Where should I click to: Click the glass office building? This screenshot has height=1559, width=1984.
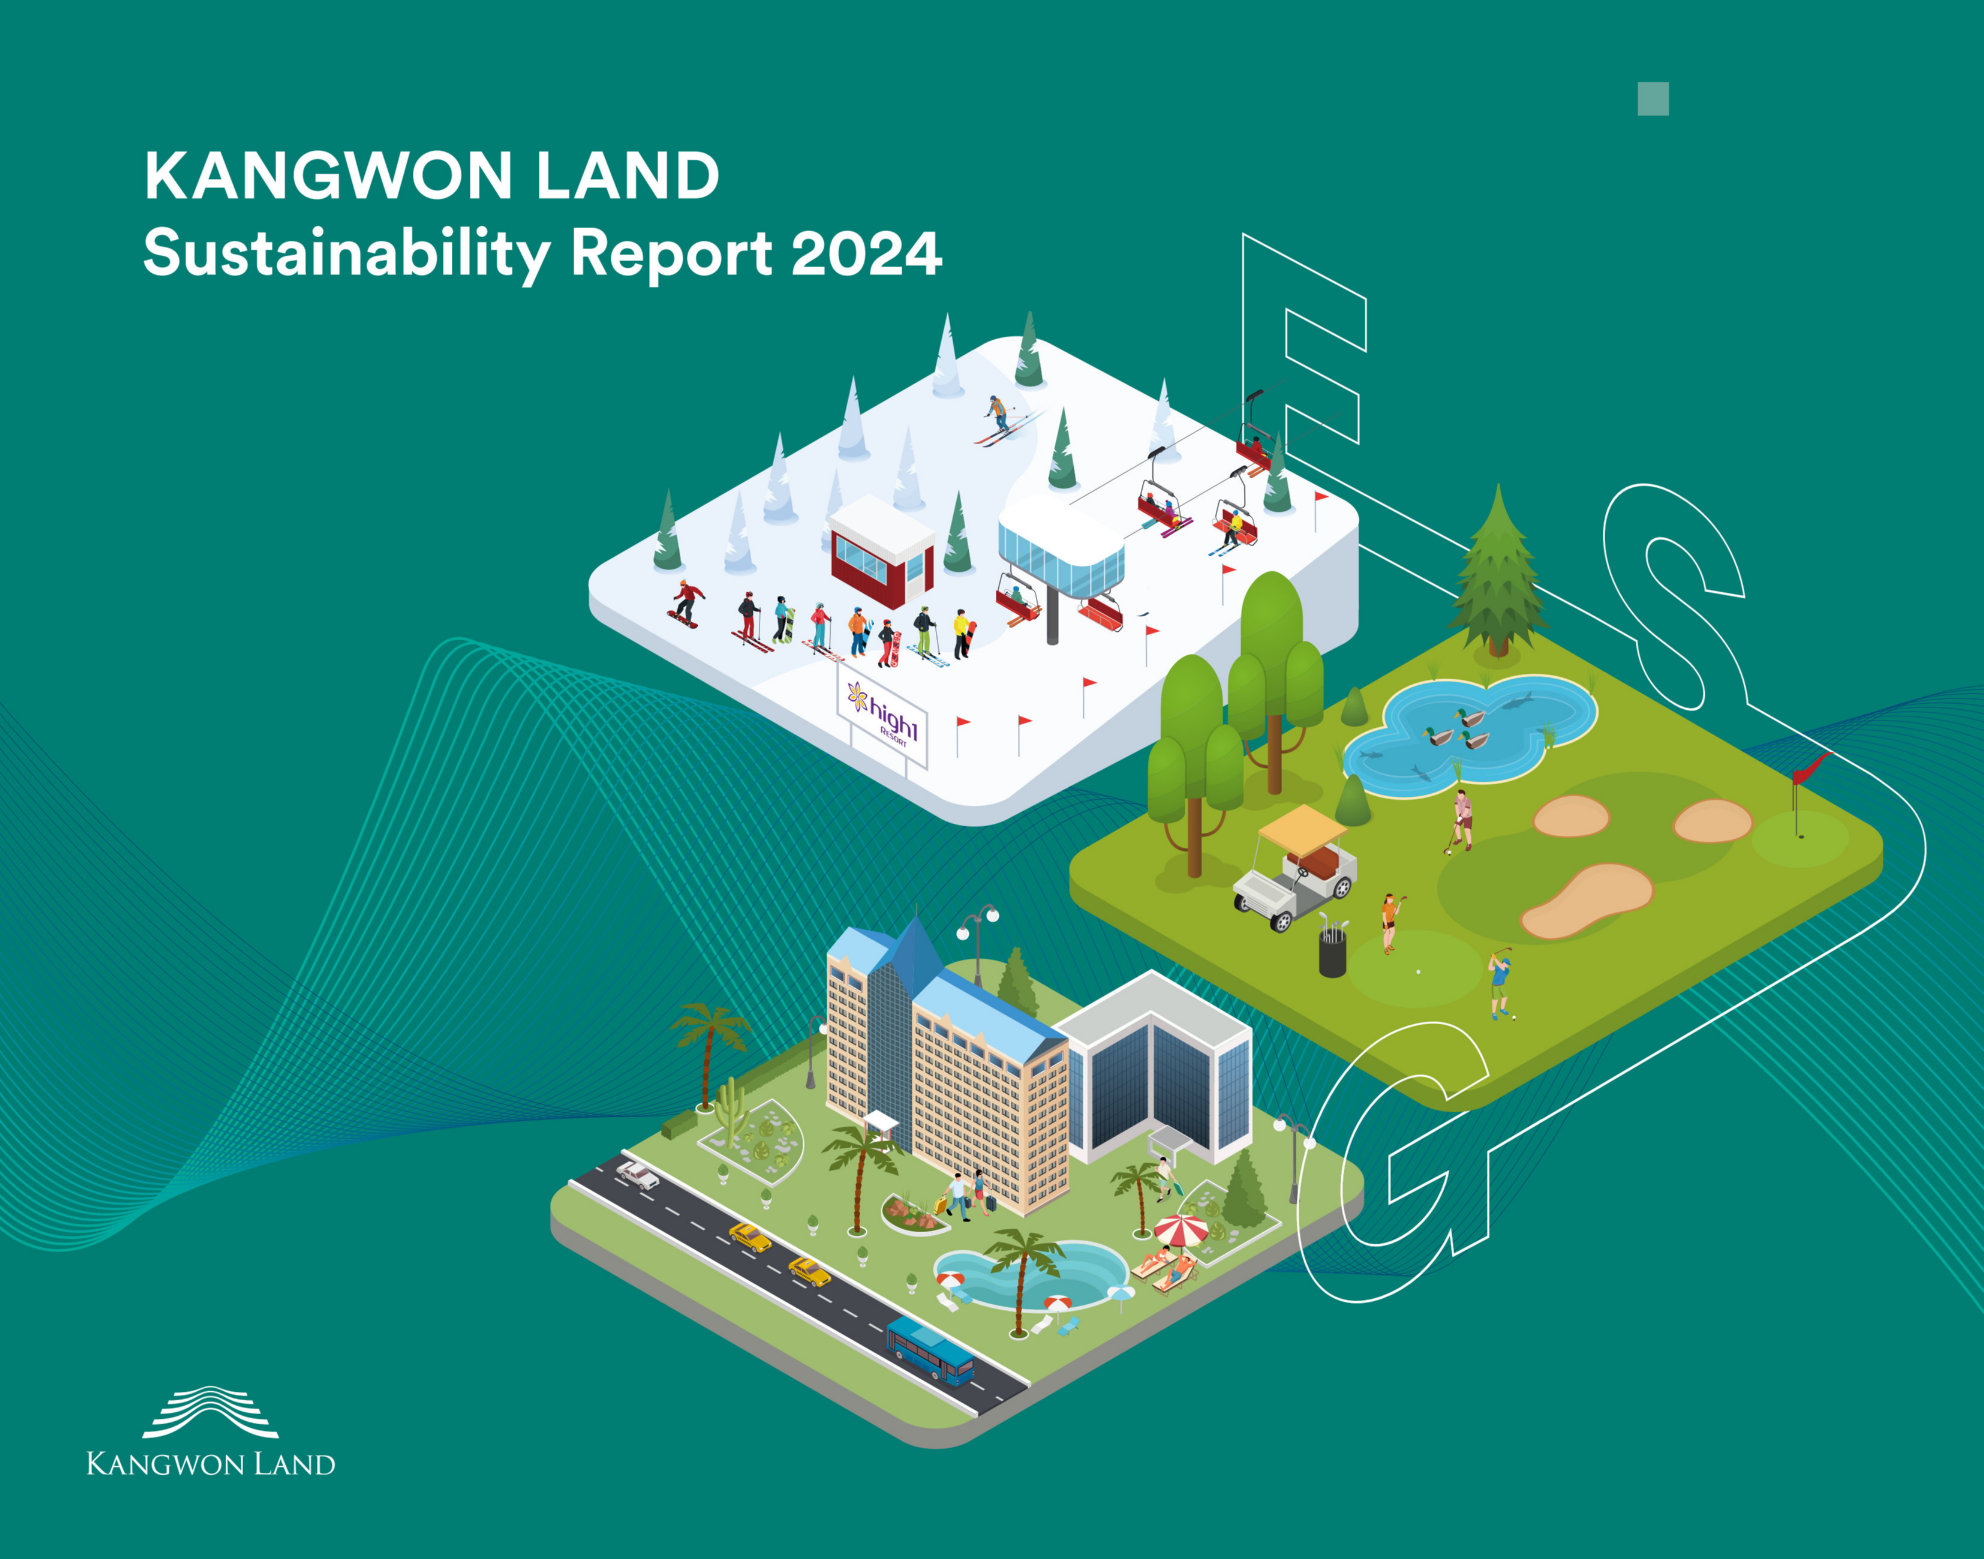(x=1160, y=1075)
